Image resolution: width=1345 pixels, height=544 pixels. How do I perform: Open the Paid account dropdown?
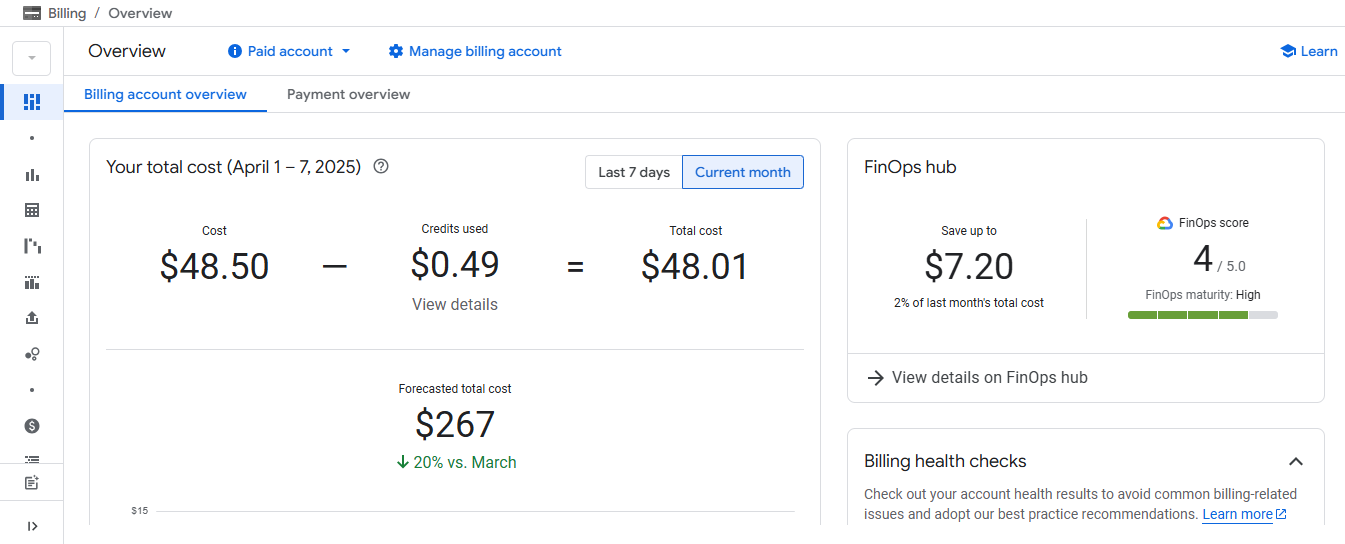289,51
